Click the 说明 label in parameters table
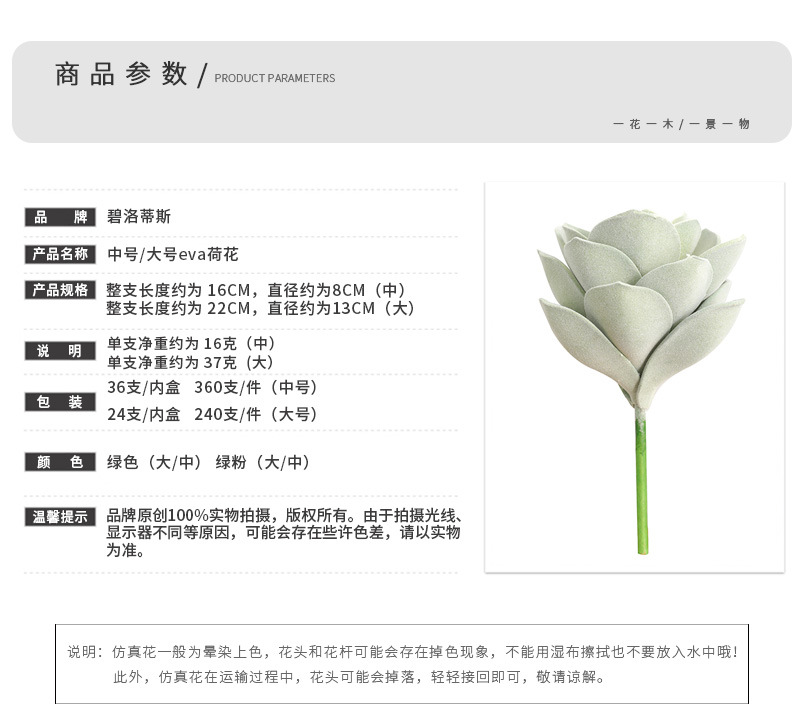800x724 pixels. 60,351
